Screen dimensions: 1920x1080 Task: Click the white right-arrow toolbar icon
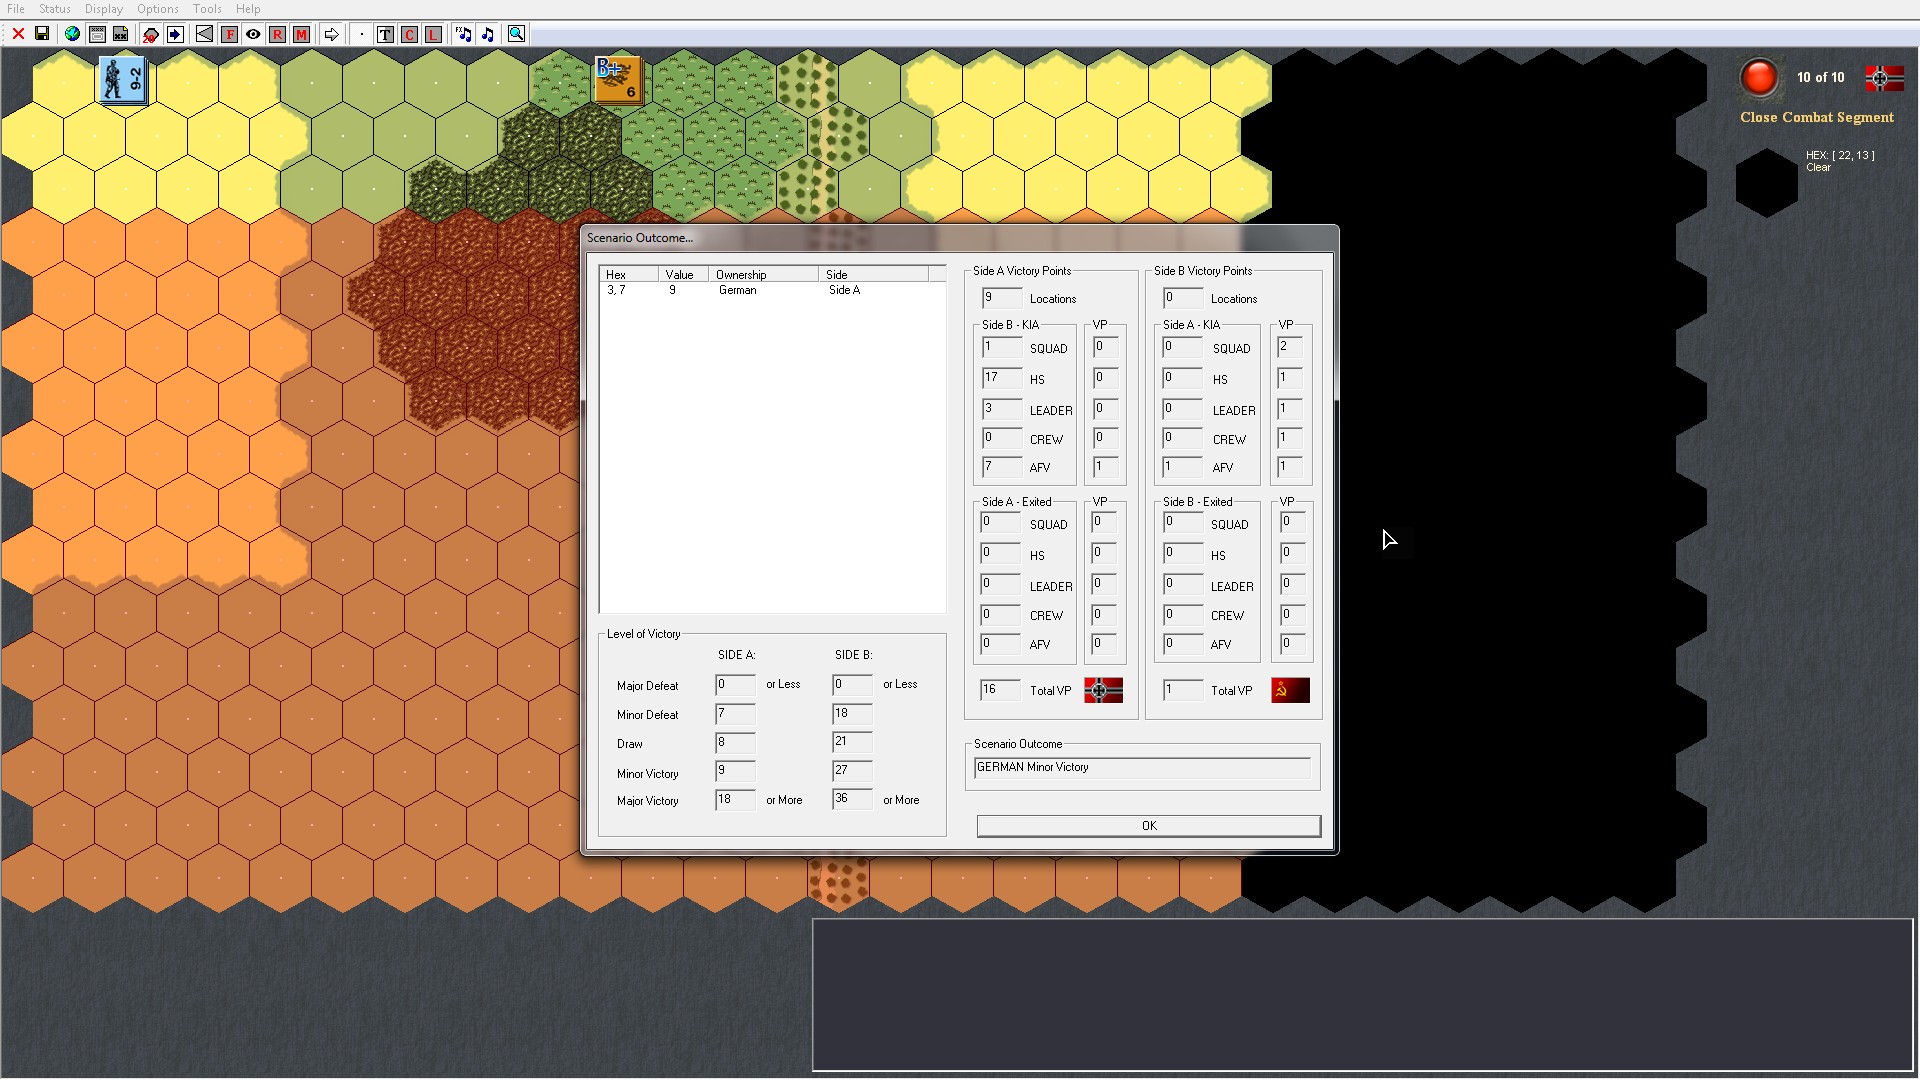(331, 34)
